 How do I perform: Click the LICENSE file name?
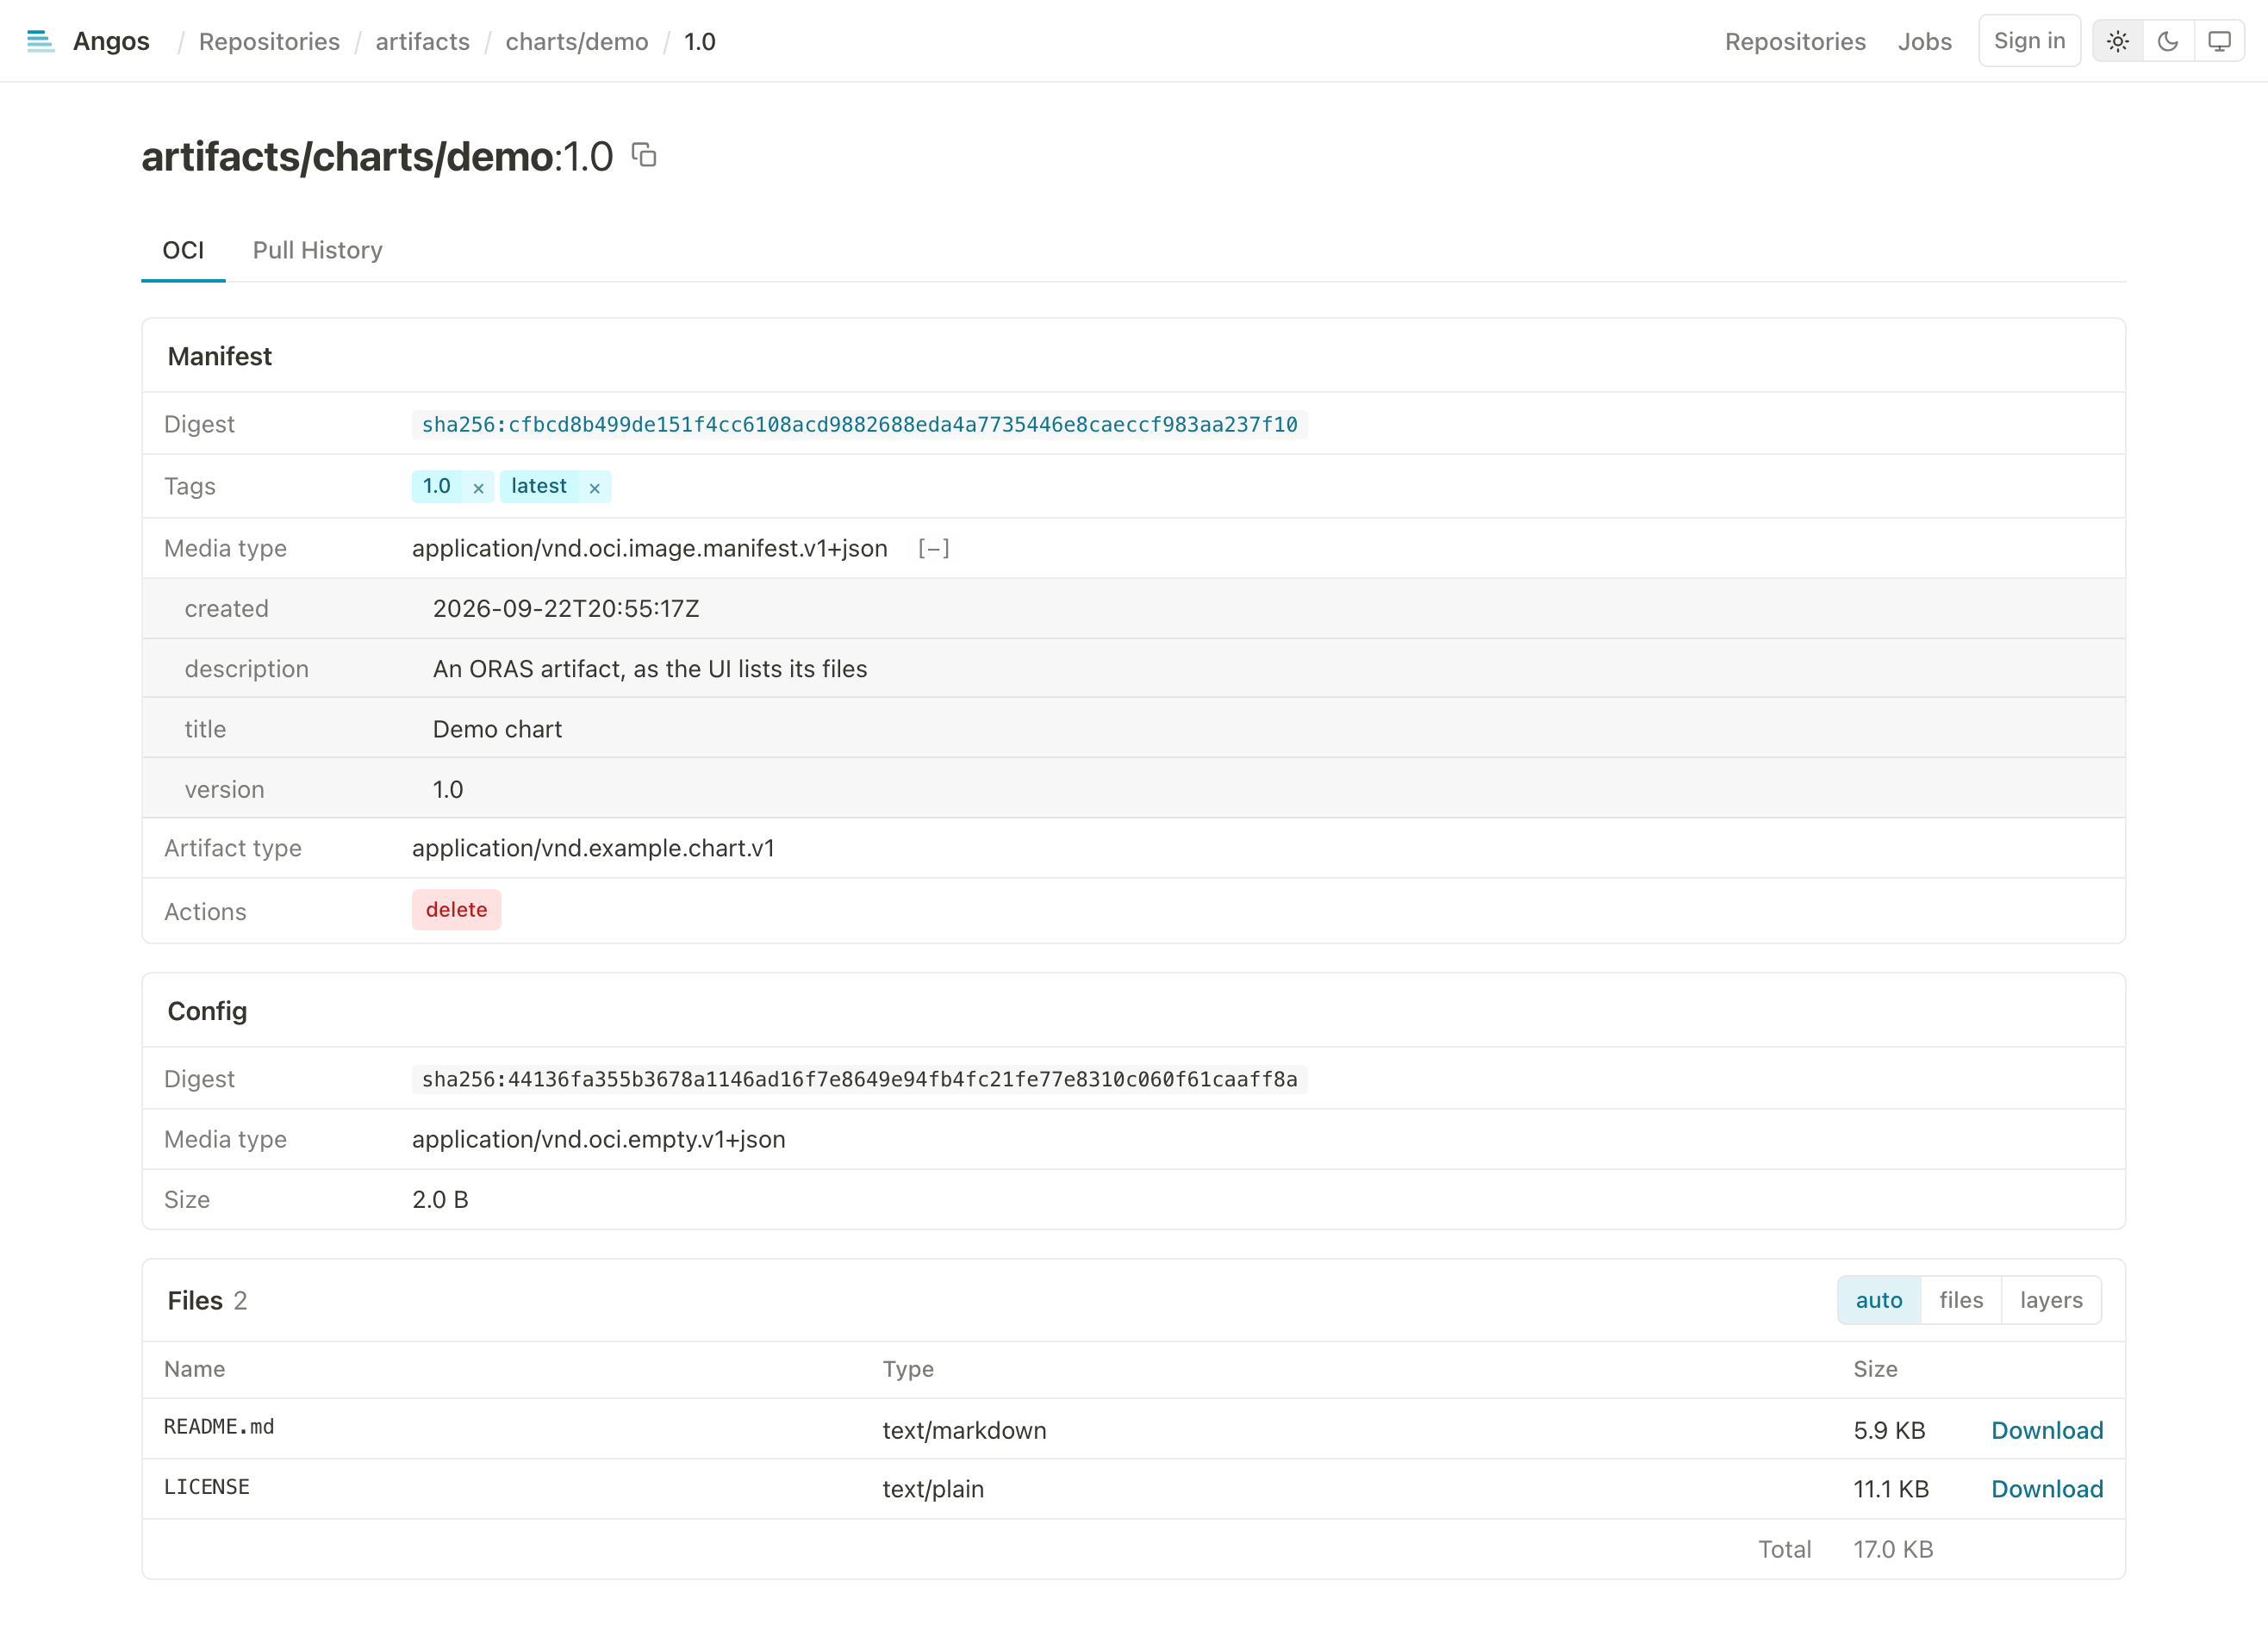(207, 1487)
